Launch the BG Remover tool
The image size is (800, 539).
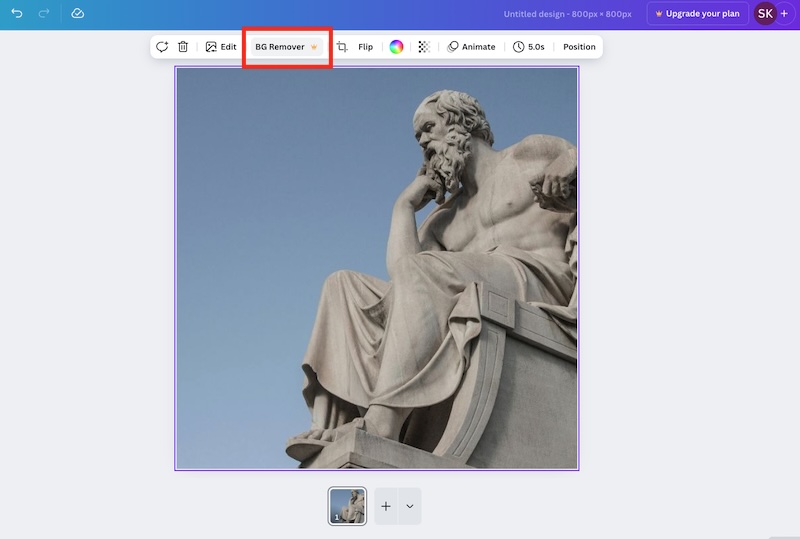(286, 47)
